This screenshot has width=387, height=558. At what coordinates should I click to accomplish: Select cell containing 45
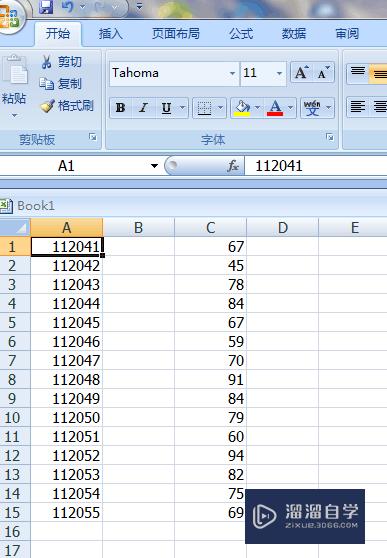tap(210, 265)
